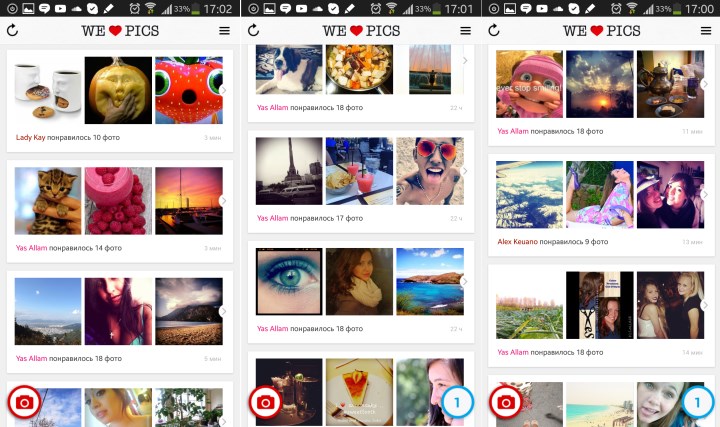Open the cheesecake slice photo

tap(359, 392)
